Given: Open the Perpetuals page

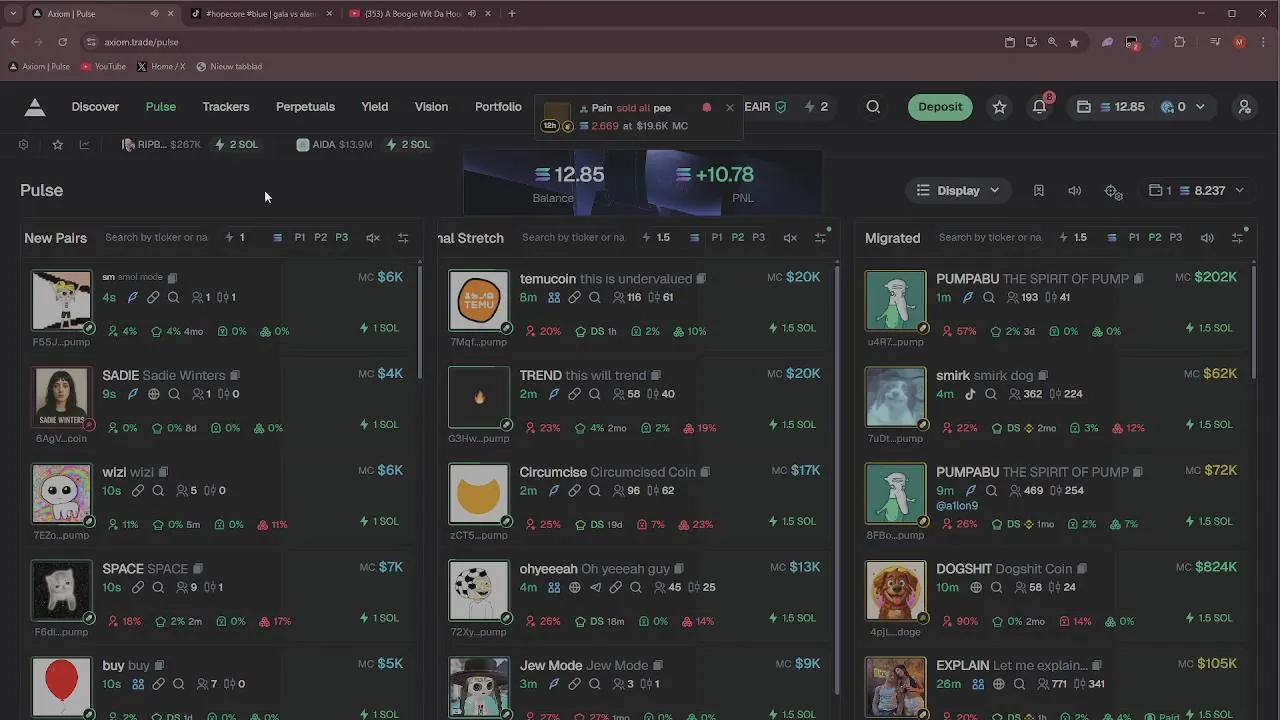Looking at the screenshot, I should point(305,107).
